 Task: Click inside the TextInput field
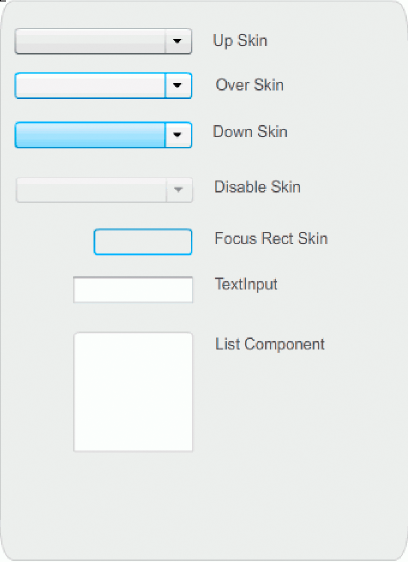[133, 290]
